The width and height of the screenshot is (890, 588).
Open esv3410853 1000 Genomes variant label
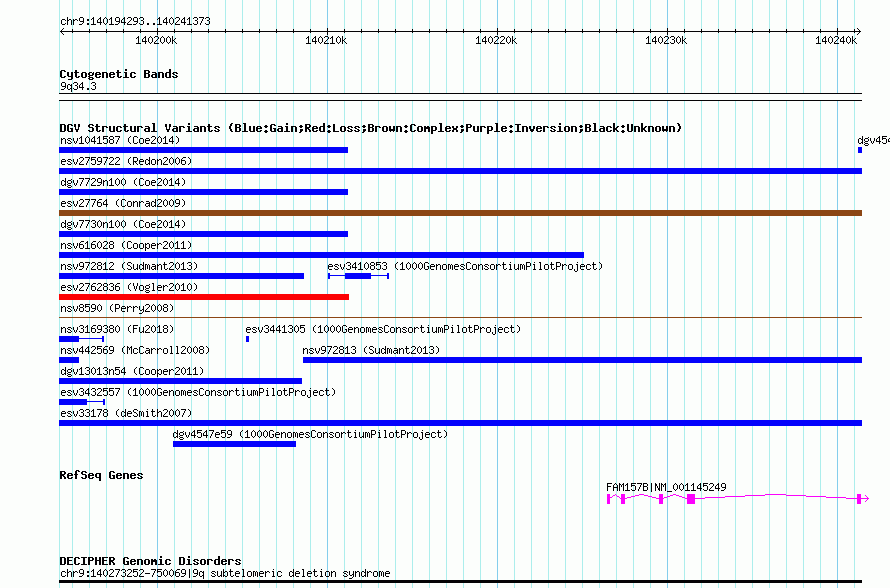465,266
